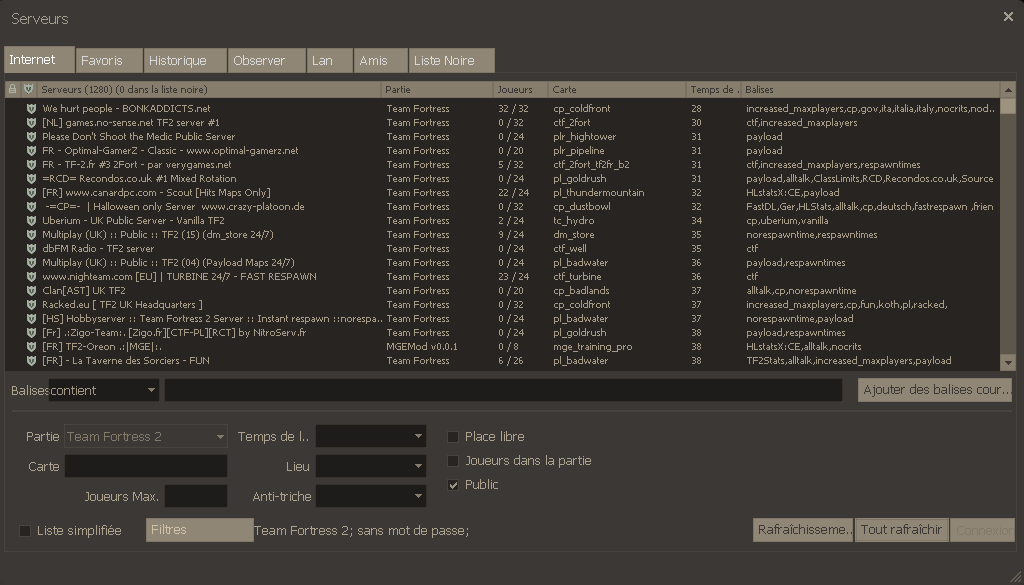The width and height of the screenshot is (1024, 585).
Task: Click the shield icon beside Racked.eu server
Action: point(28,304)
